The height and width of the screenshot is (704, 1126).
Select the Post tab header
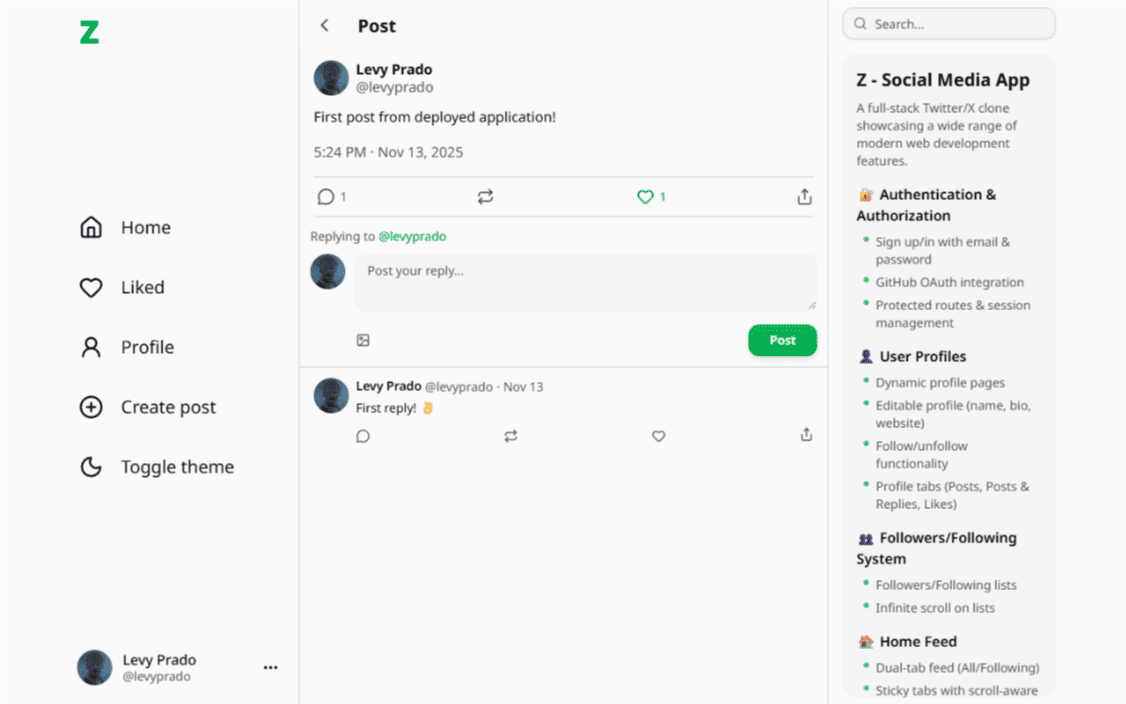point(376,25)
